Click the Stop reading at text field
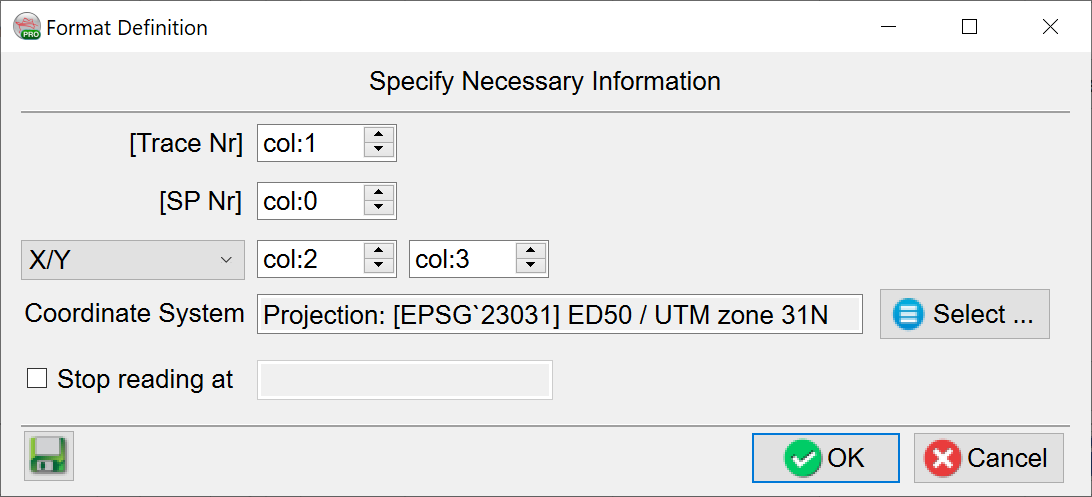This screenshot has width=1092, height=497. click(404, 380)
